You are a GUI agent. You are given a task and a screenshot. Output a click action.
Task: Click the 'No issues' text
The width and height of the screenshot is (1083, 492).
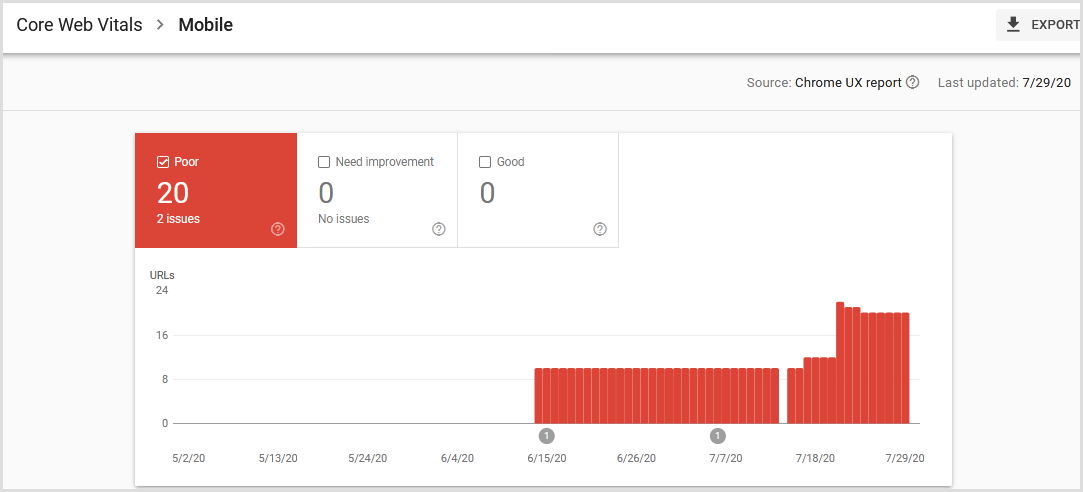click(x=343, y=219)
